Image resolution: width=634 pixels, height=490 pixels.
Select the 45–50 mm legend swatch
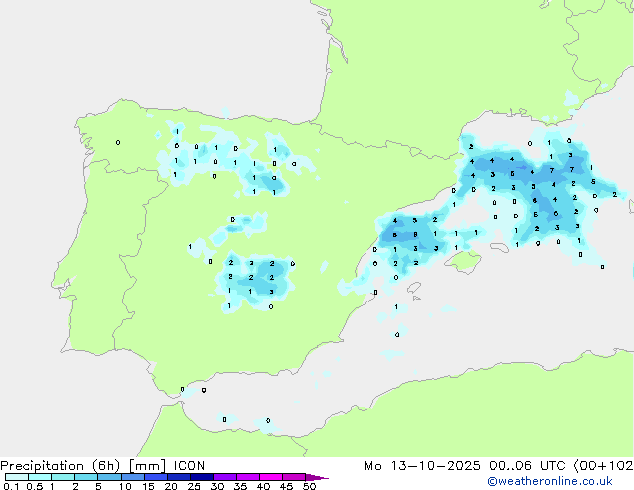pyautogui.click(x=294, y=477)
